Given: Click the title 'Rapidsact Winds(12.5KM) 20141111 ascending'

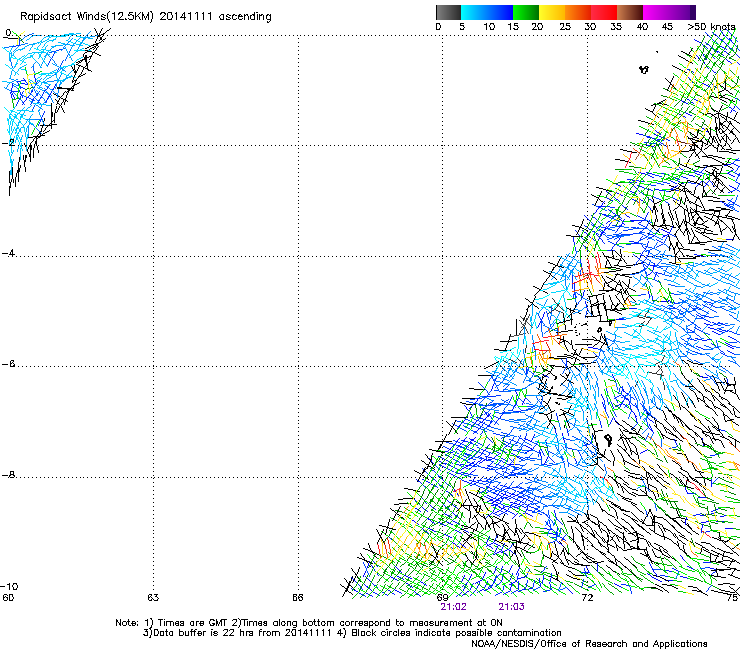Looking at the screenshot, I should (146, 17).
